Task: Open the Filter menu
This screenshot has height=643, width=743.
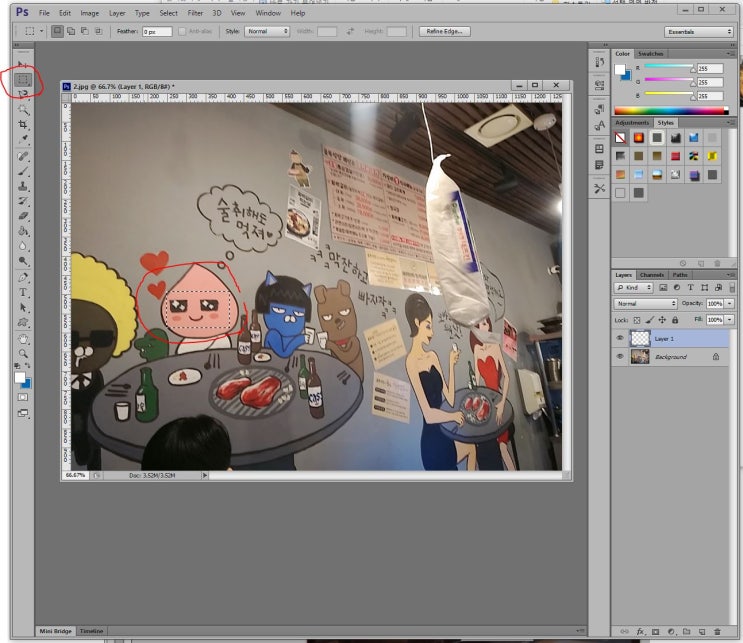Action: pos(195,13)
